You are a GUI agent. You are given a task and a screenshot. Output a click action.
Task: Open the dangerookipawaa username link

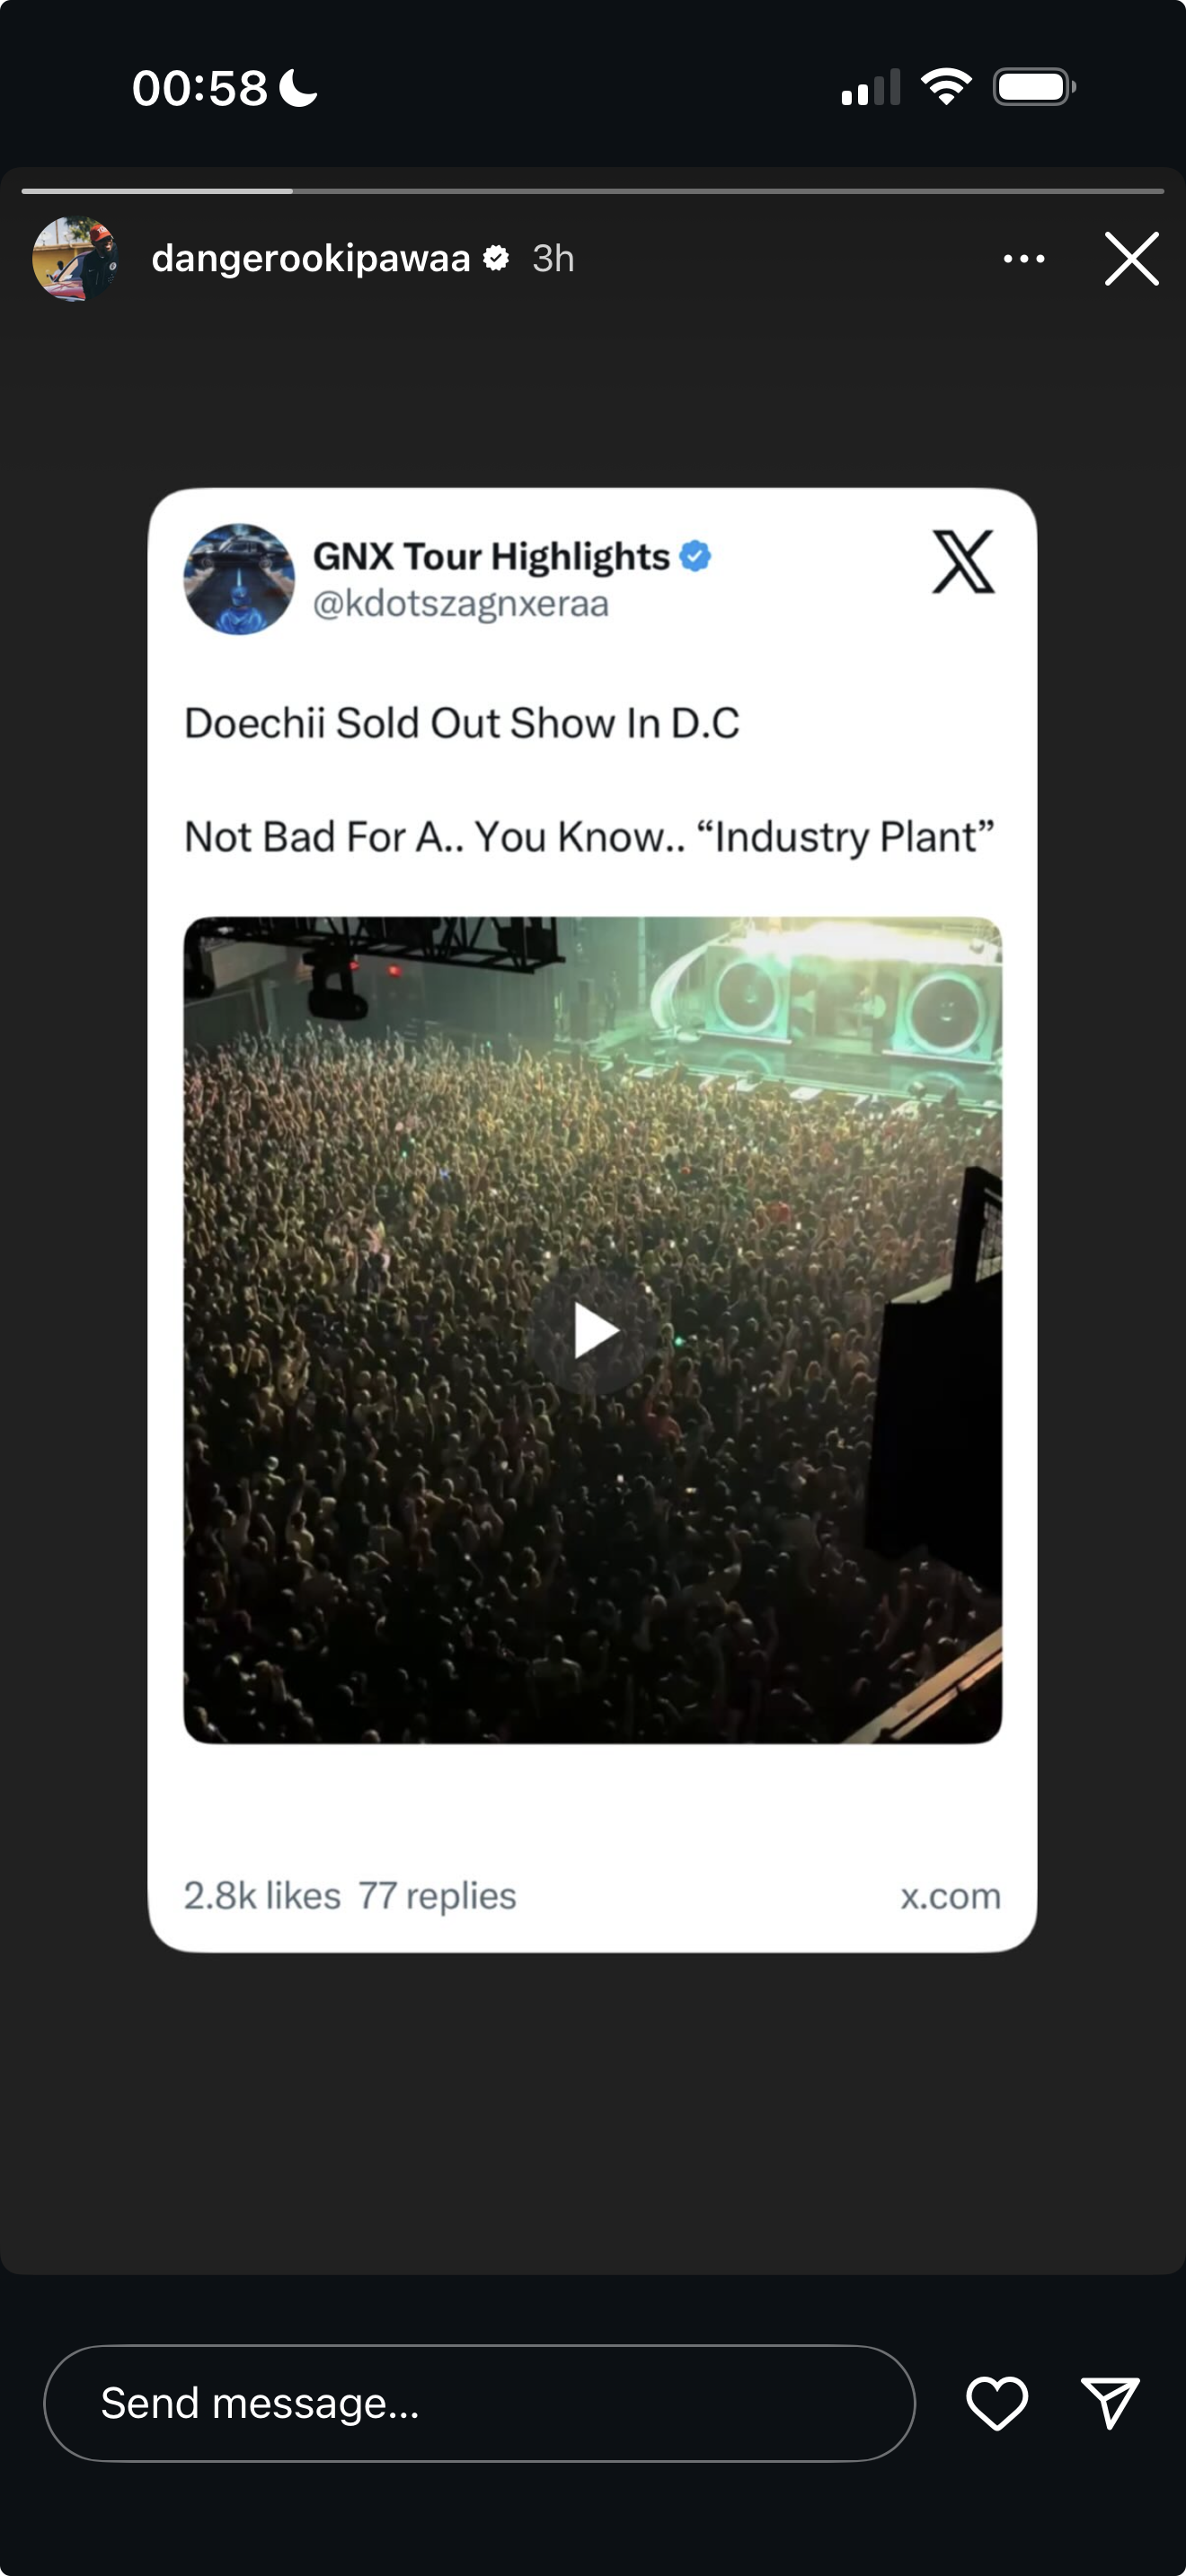[x=310, y=259]
